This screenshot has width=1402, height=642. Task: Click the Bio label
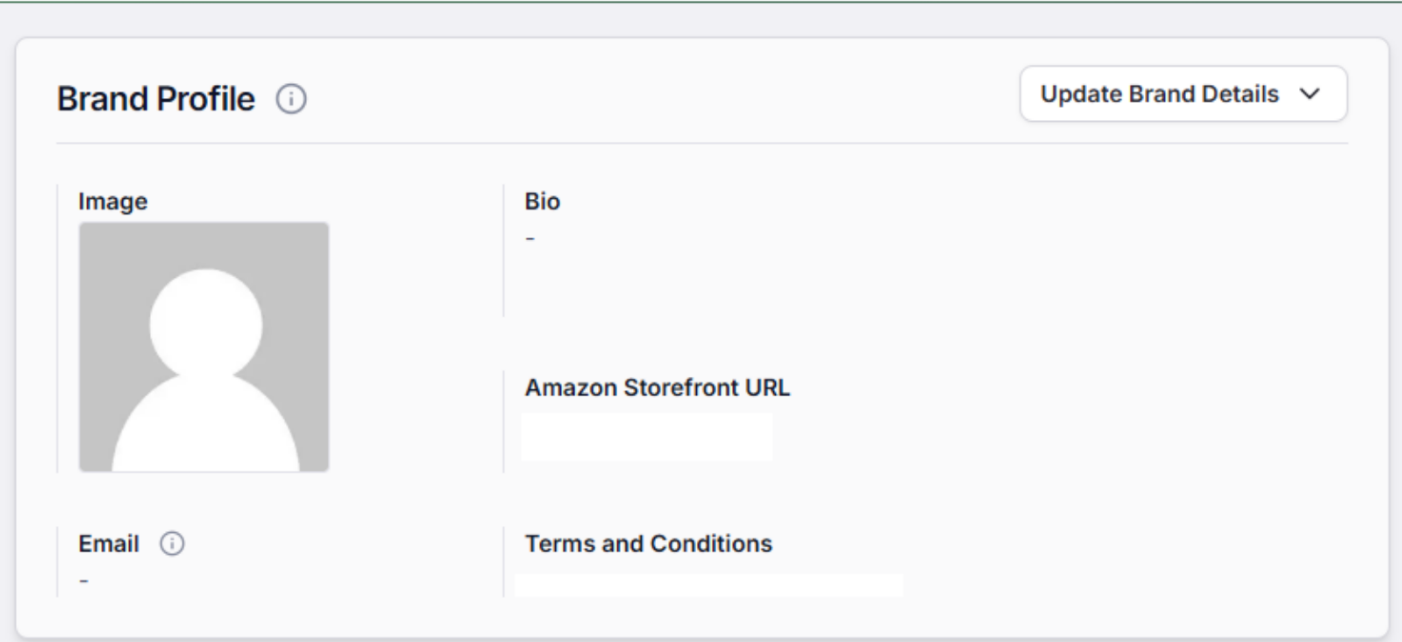coord(543,202)
